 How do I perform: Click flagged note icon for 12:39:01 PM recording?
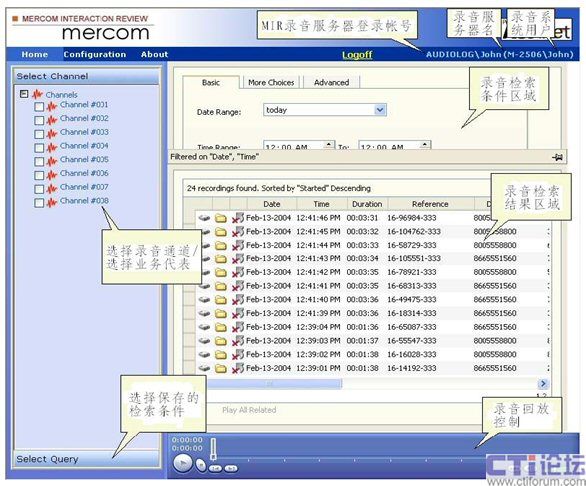point(238,368)
